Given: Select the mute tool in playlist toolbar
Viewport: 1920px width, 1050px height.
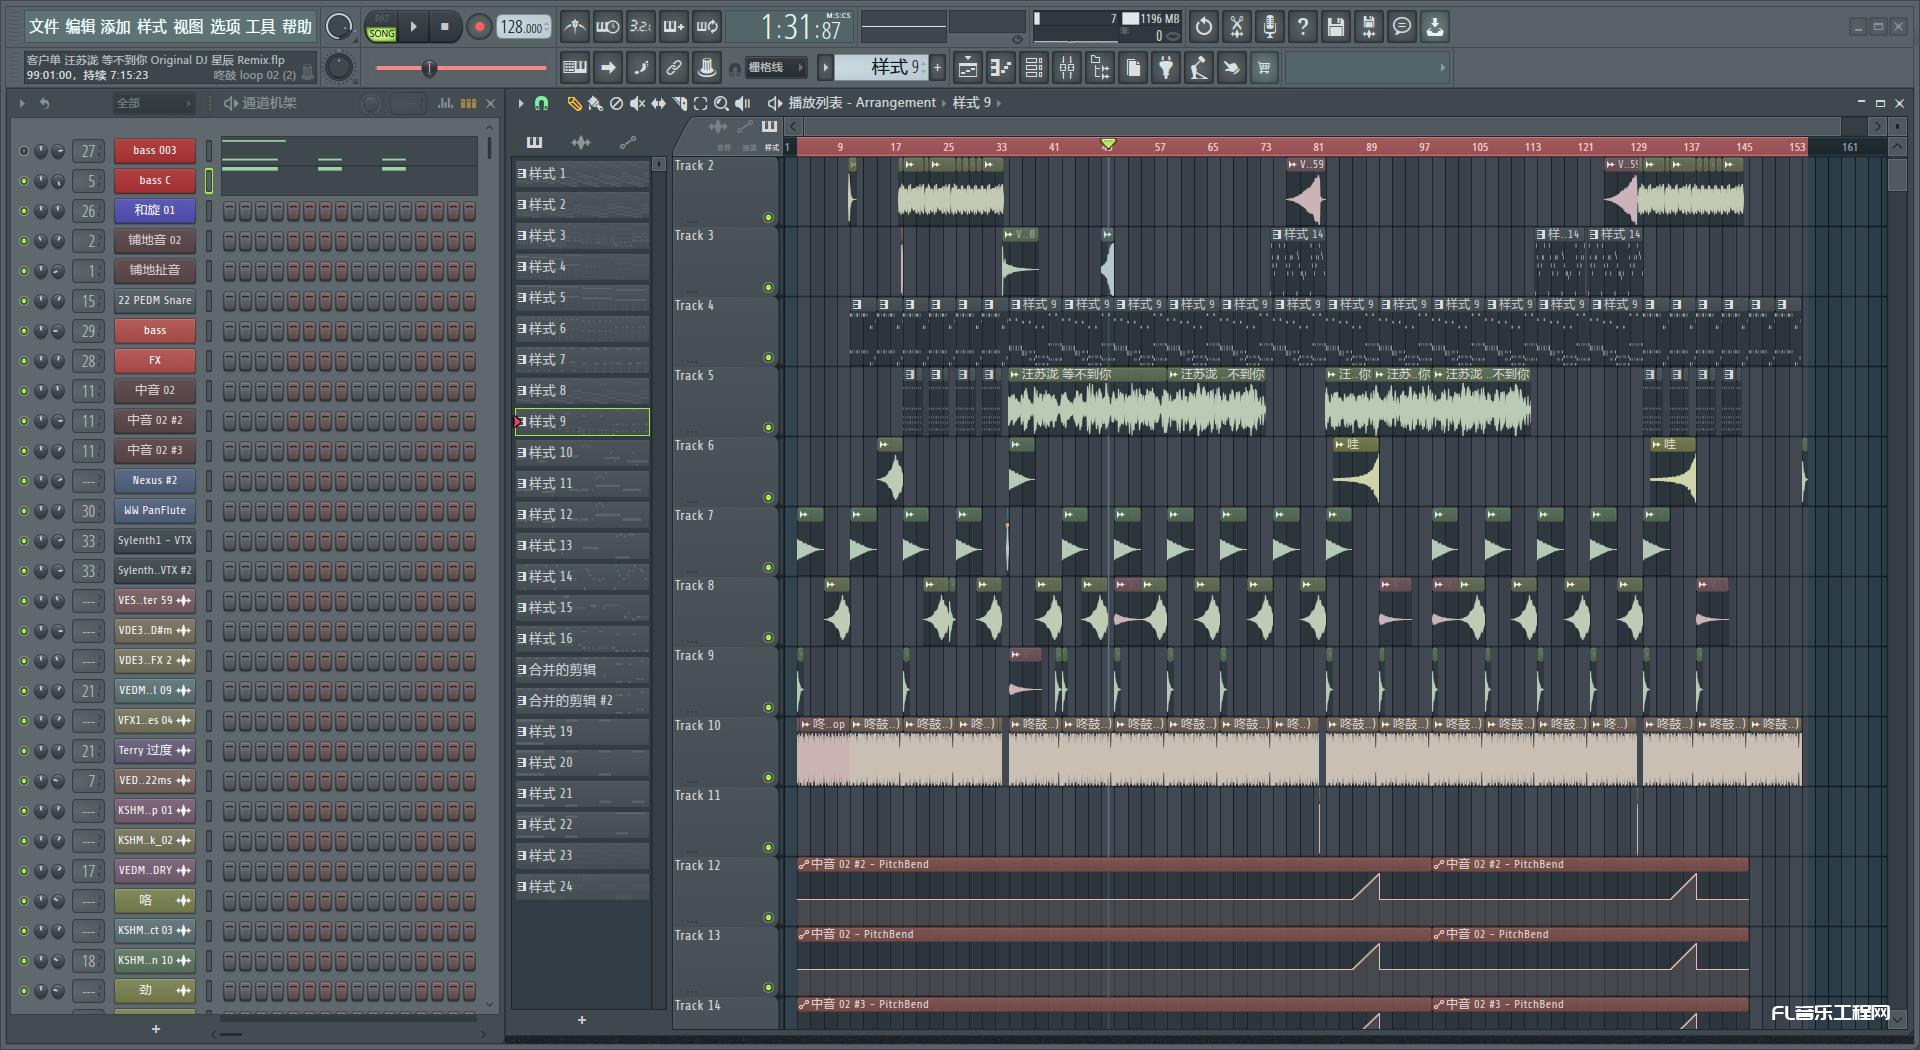Looking at the screenshot, I should (637, 103).
